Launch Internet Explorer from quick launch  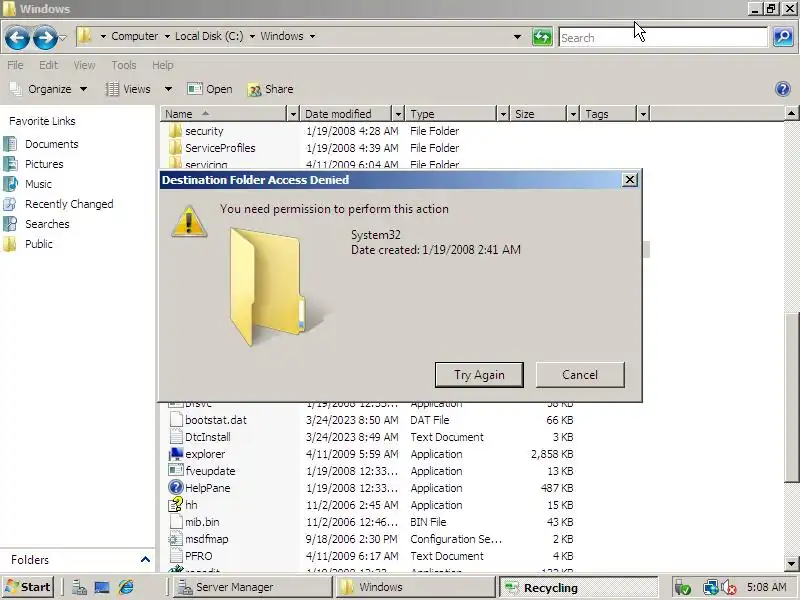click(x=126, y=587)
